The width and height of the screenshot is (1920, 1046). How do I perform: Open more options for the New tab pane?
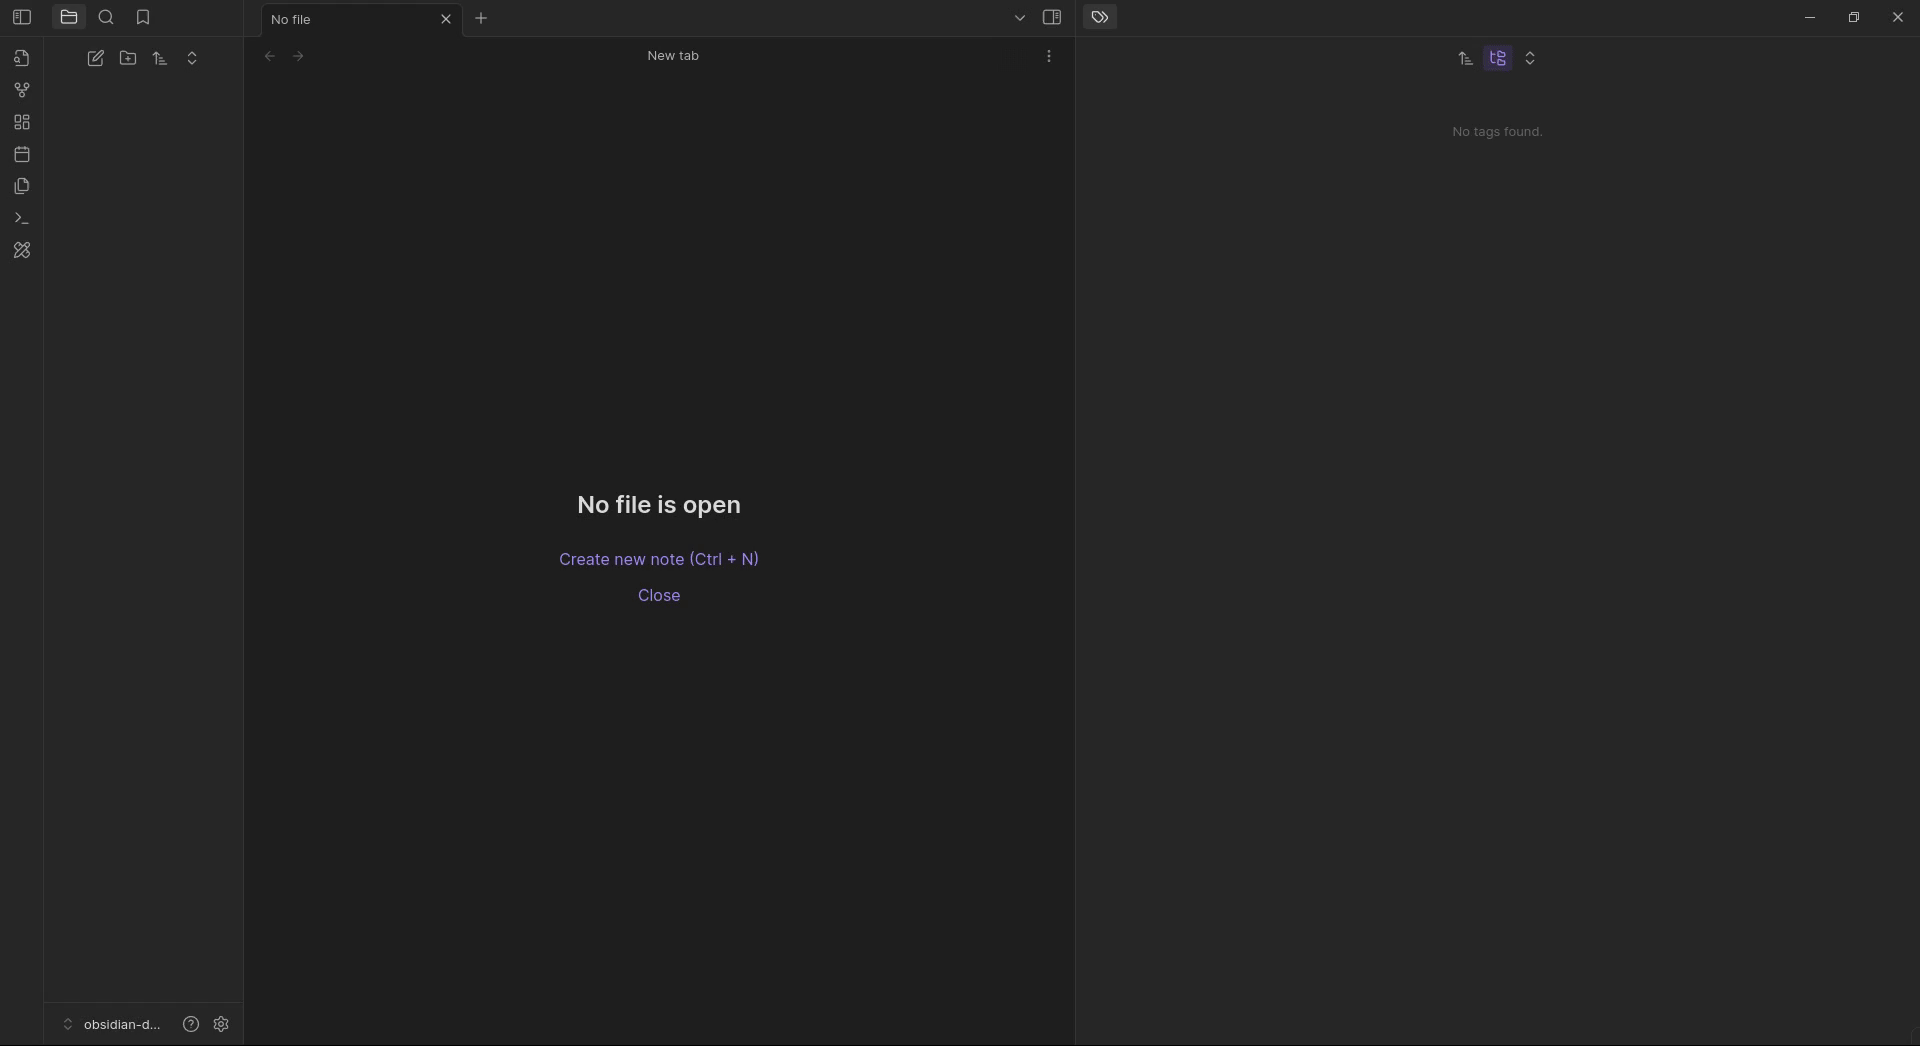click(1049, 56)
